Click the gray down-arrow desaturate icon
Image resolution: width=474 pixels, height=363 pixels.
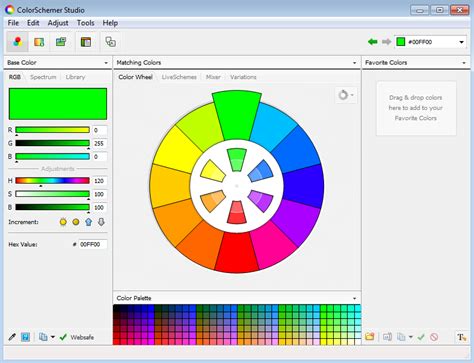[101, 222]
